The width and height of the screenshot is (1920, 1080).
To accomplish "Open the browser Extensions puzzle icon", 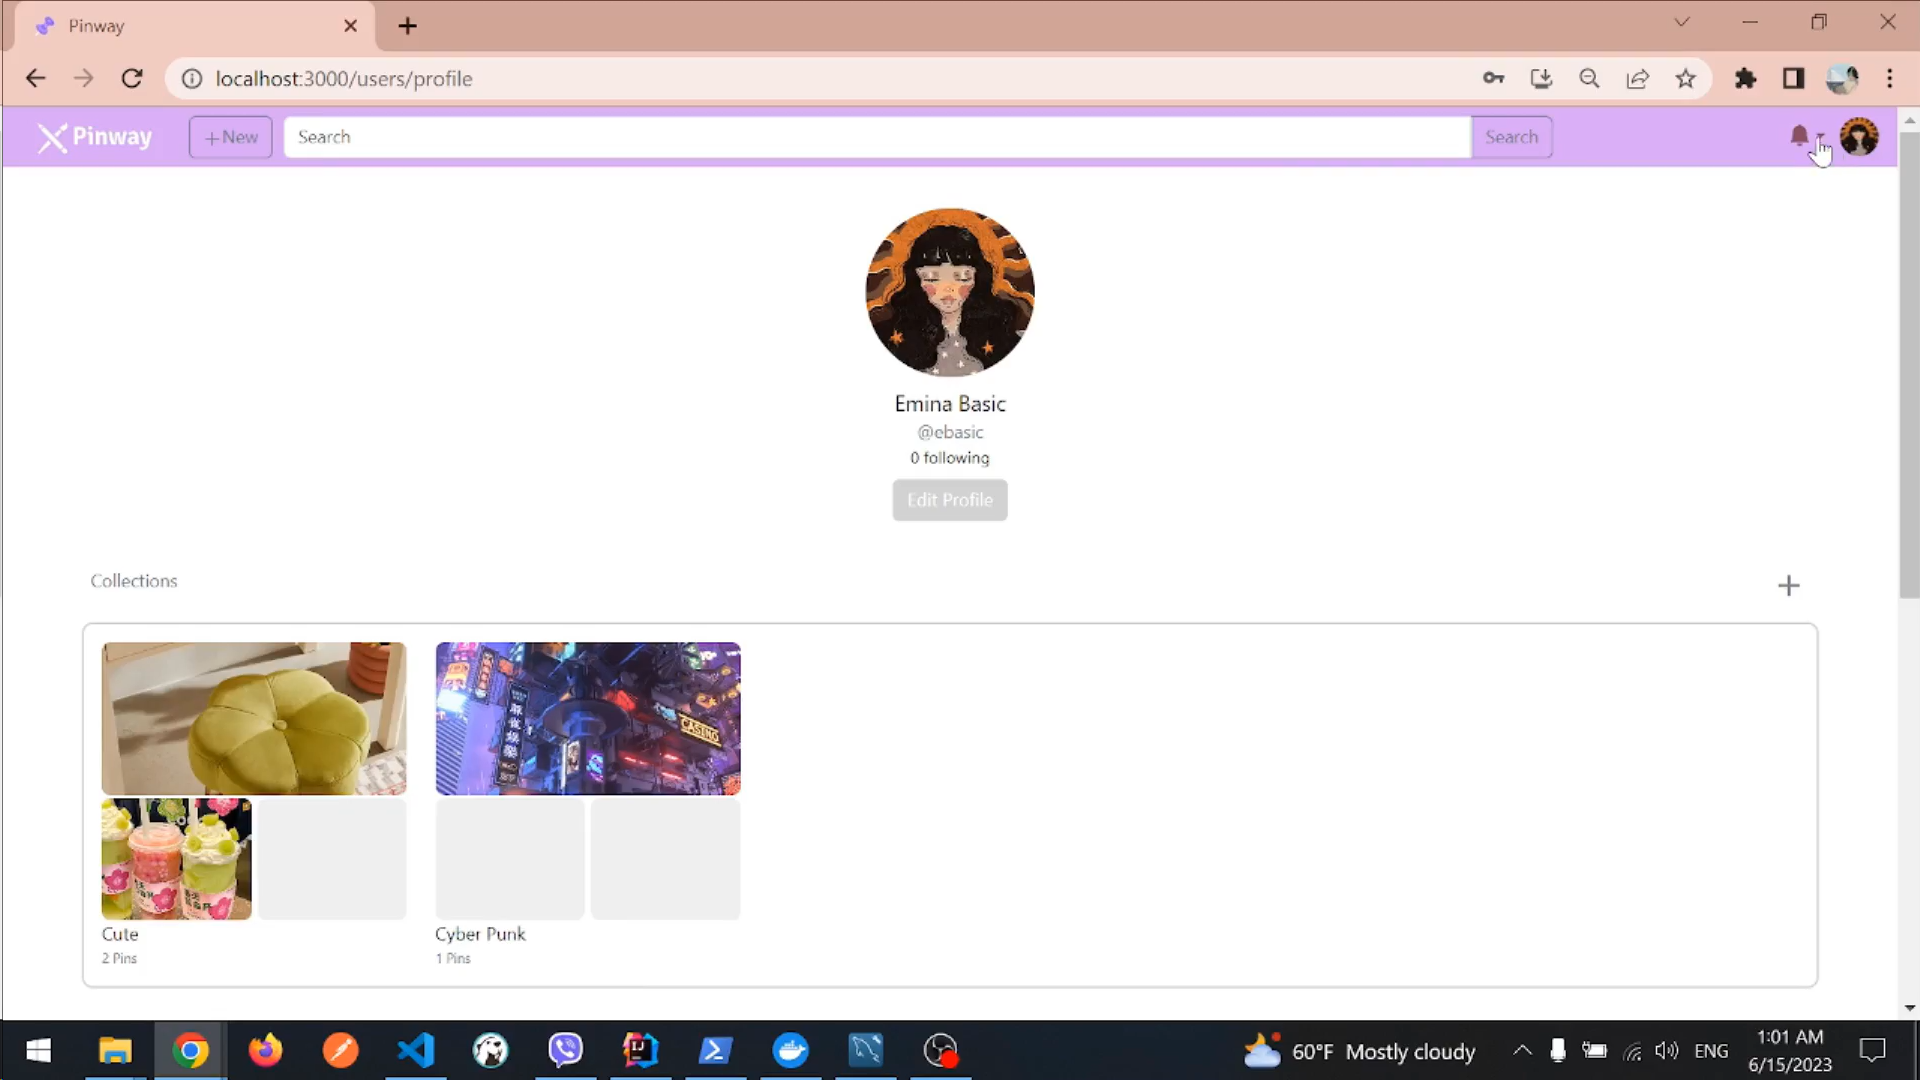I will pyautogui.click(x=1745, y=78).
